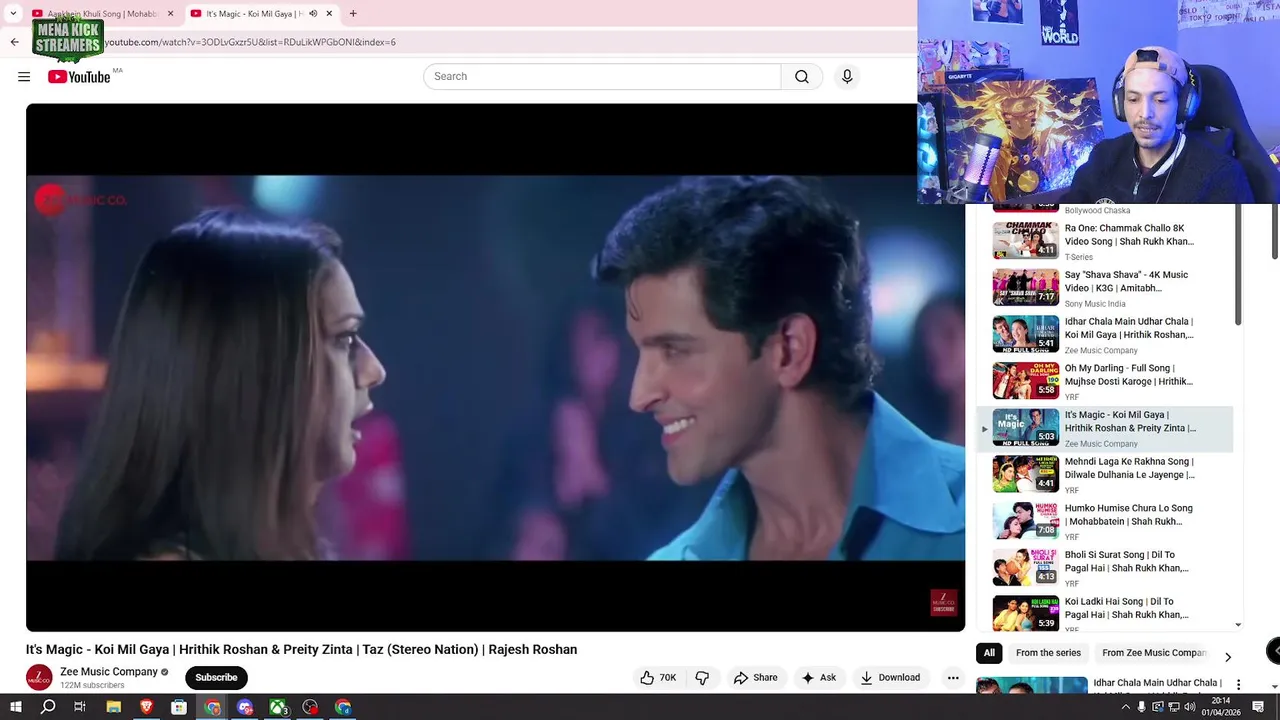This screenshot has width=1280, height=720.
Task: Open Task View on the taskbar
Action: coord(80,707)
